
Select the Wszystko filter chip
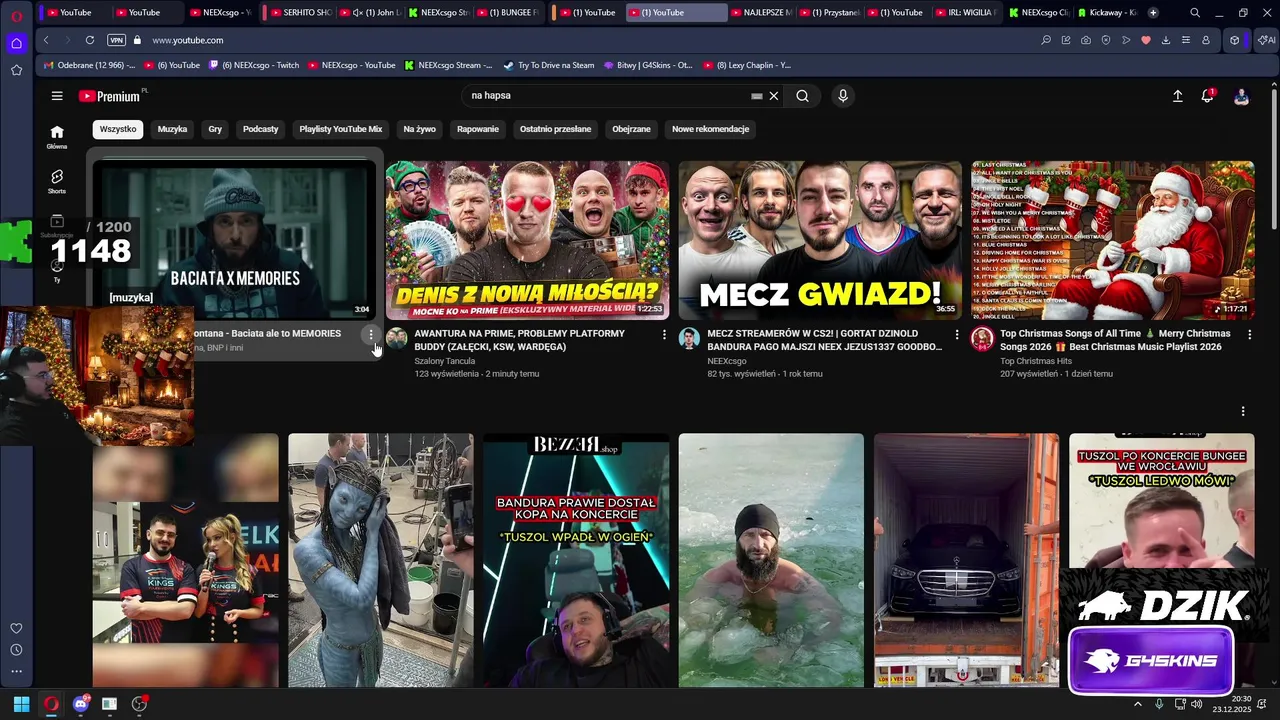click(118, 129)
